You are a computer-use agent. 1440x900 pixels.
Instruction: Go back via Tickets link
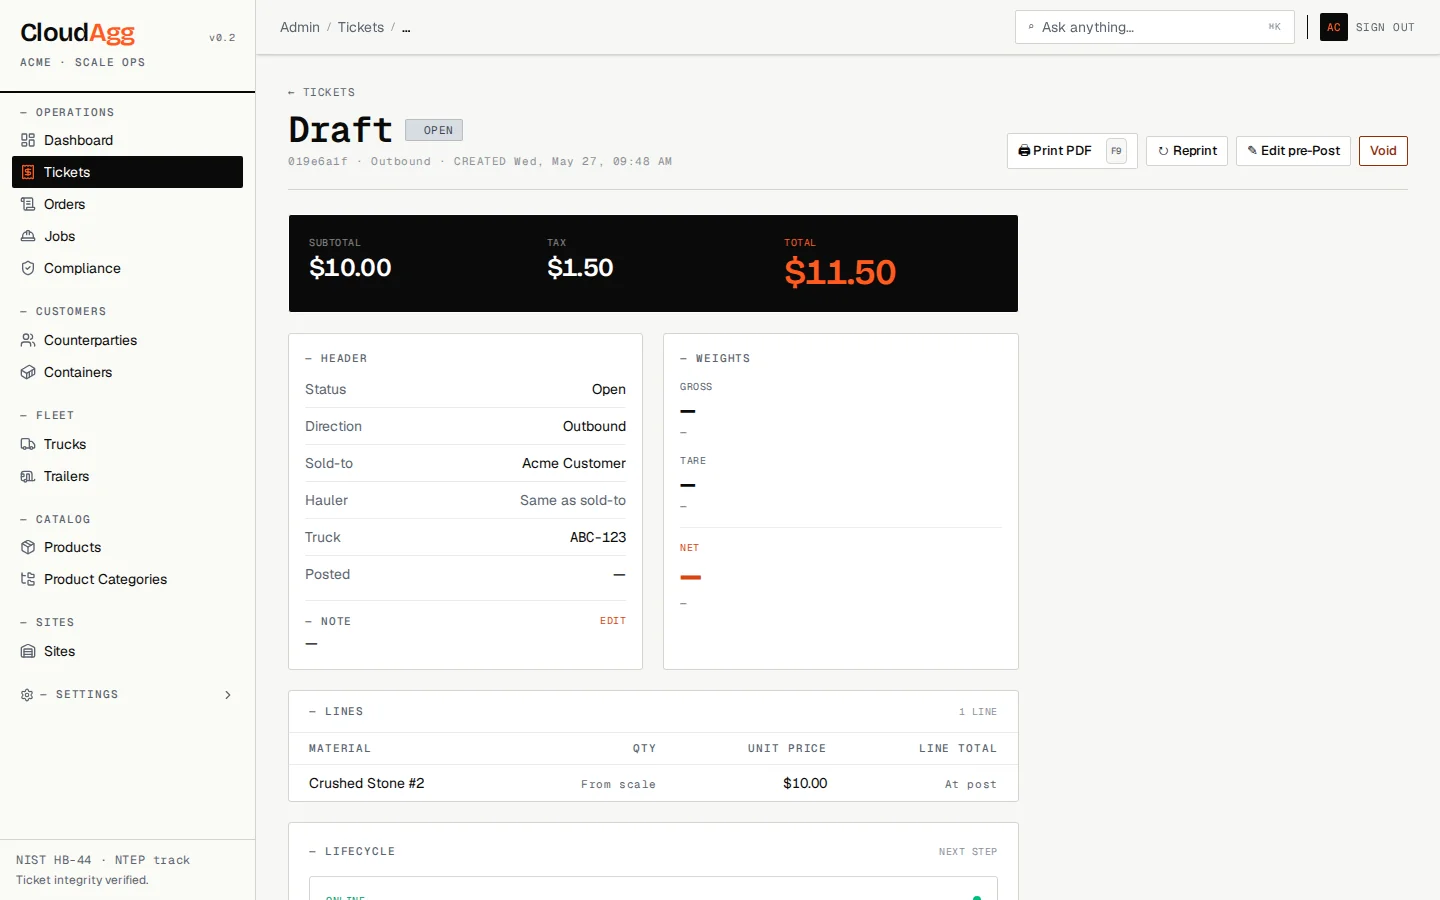[321, 92]
